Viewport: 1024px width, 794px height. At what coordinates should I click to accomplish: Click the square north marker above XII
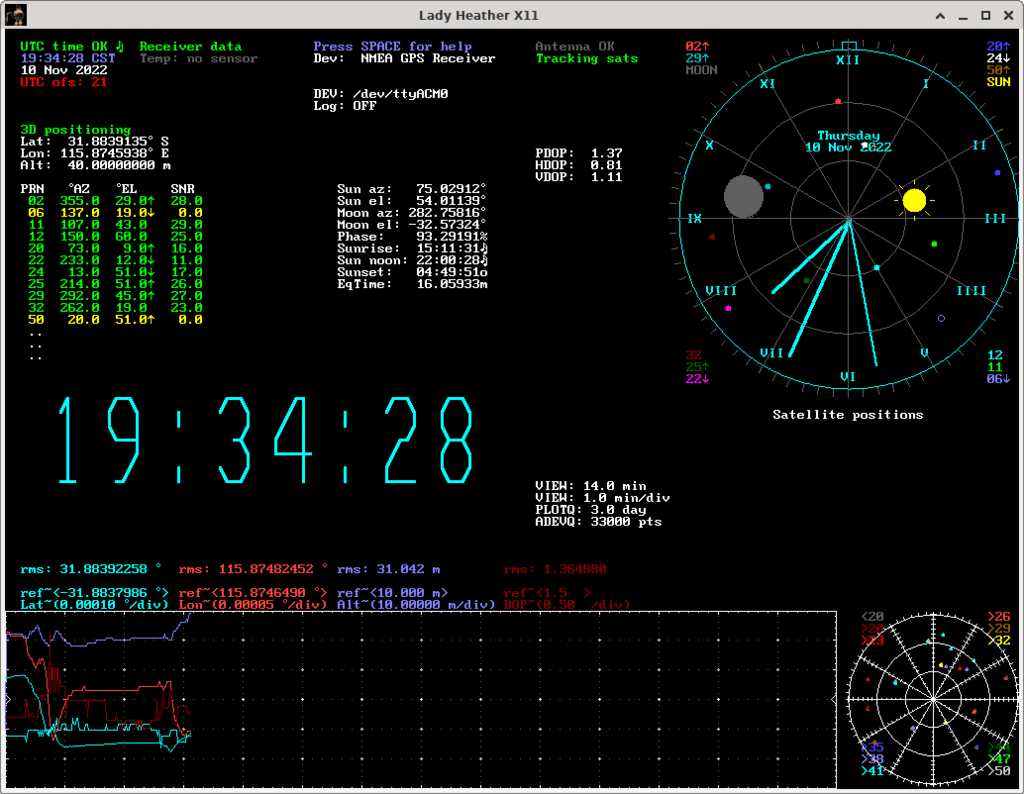pyautogui.click(x=848, y=45)
